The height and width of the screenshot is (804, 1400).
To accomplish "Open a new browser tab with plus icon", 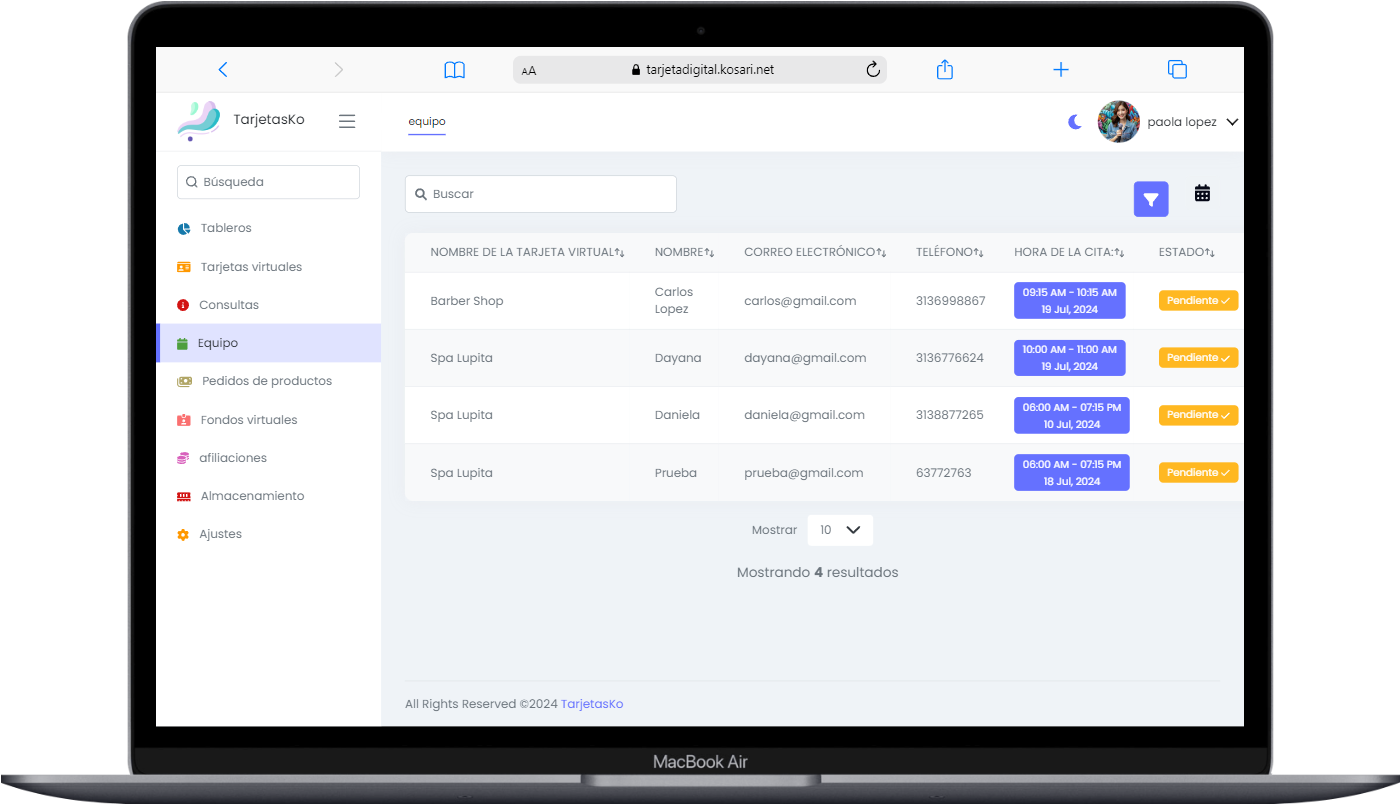I will click(1061, 70).
